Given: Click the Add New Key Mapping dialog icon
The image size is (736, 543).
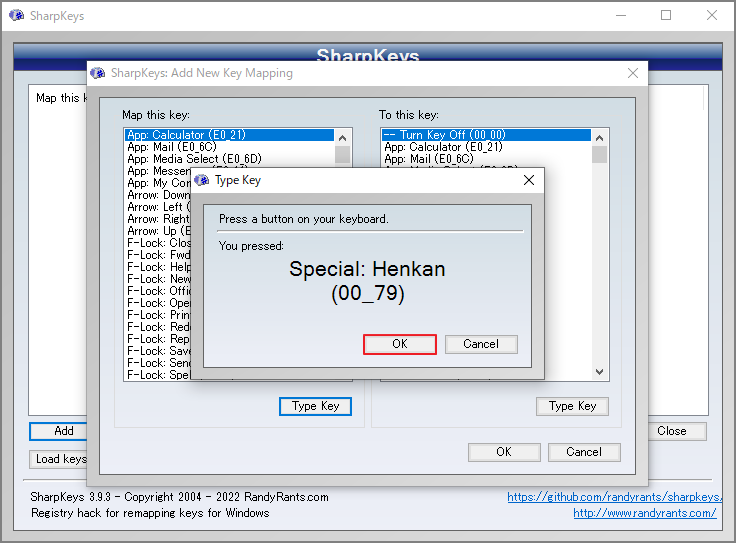Looking at the screenshot, I should click(x=98, y=73).
